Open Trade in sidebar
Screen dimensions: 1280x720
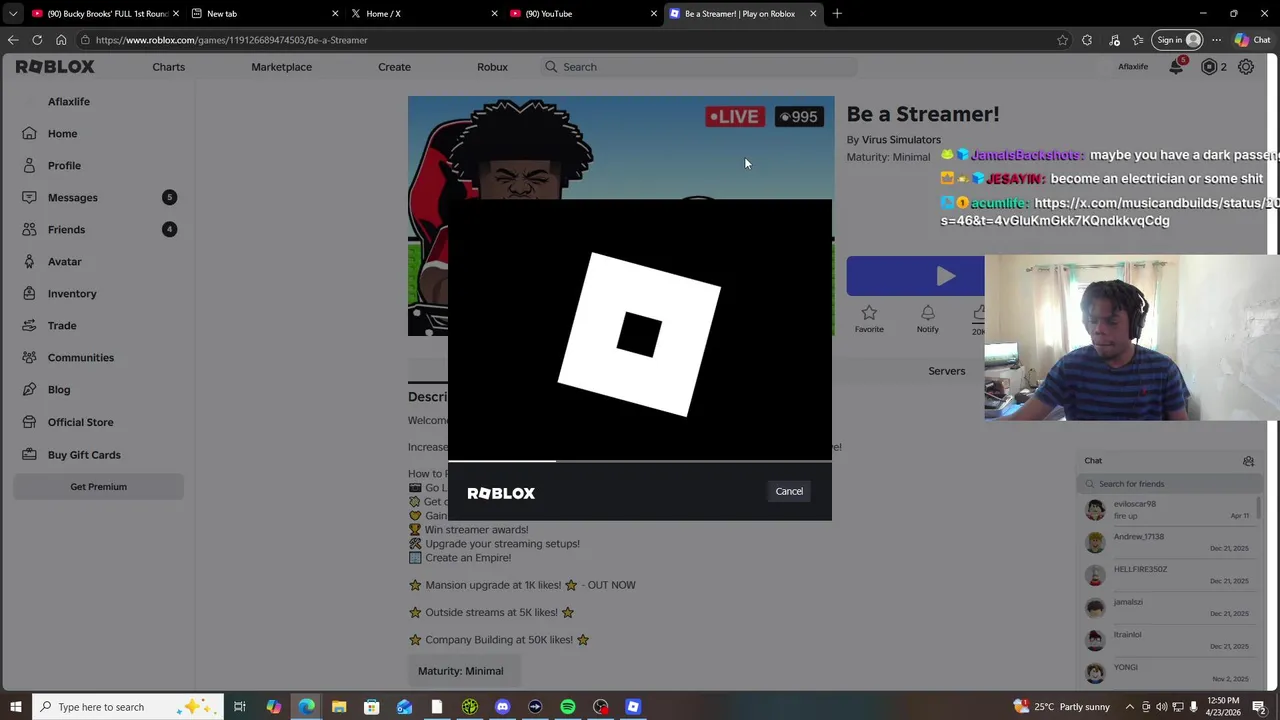coord(62,325)
